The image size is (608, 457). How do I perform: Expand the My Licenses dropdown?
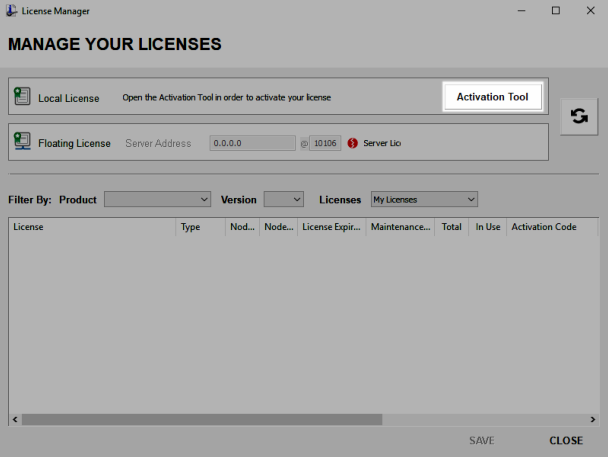point(424,199)
